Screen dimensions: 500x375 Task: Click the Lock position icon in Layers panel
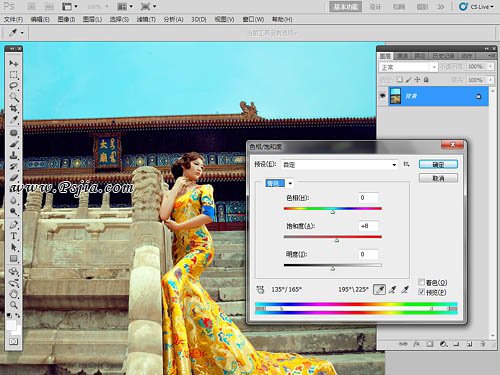(417, 80)
